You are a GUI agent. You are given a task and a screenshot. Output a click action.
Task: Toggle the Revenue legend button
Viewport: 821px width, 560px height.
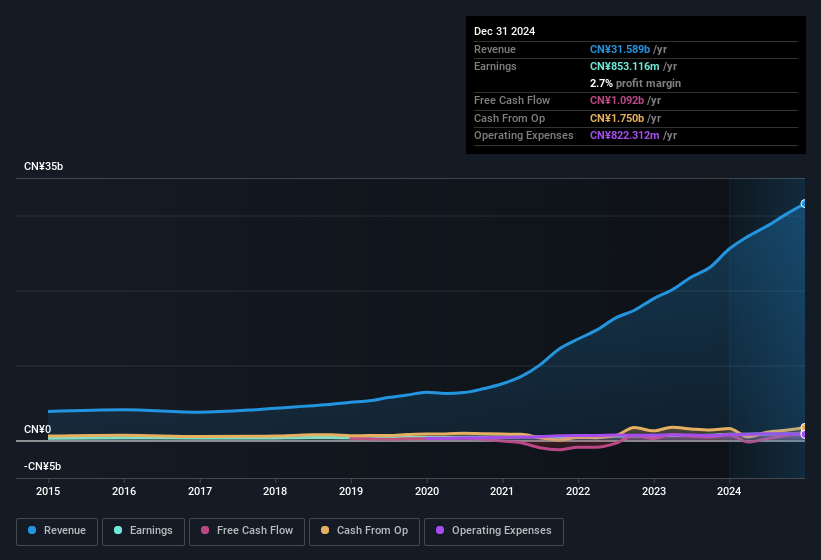click(57, 531)
